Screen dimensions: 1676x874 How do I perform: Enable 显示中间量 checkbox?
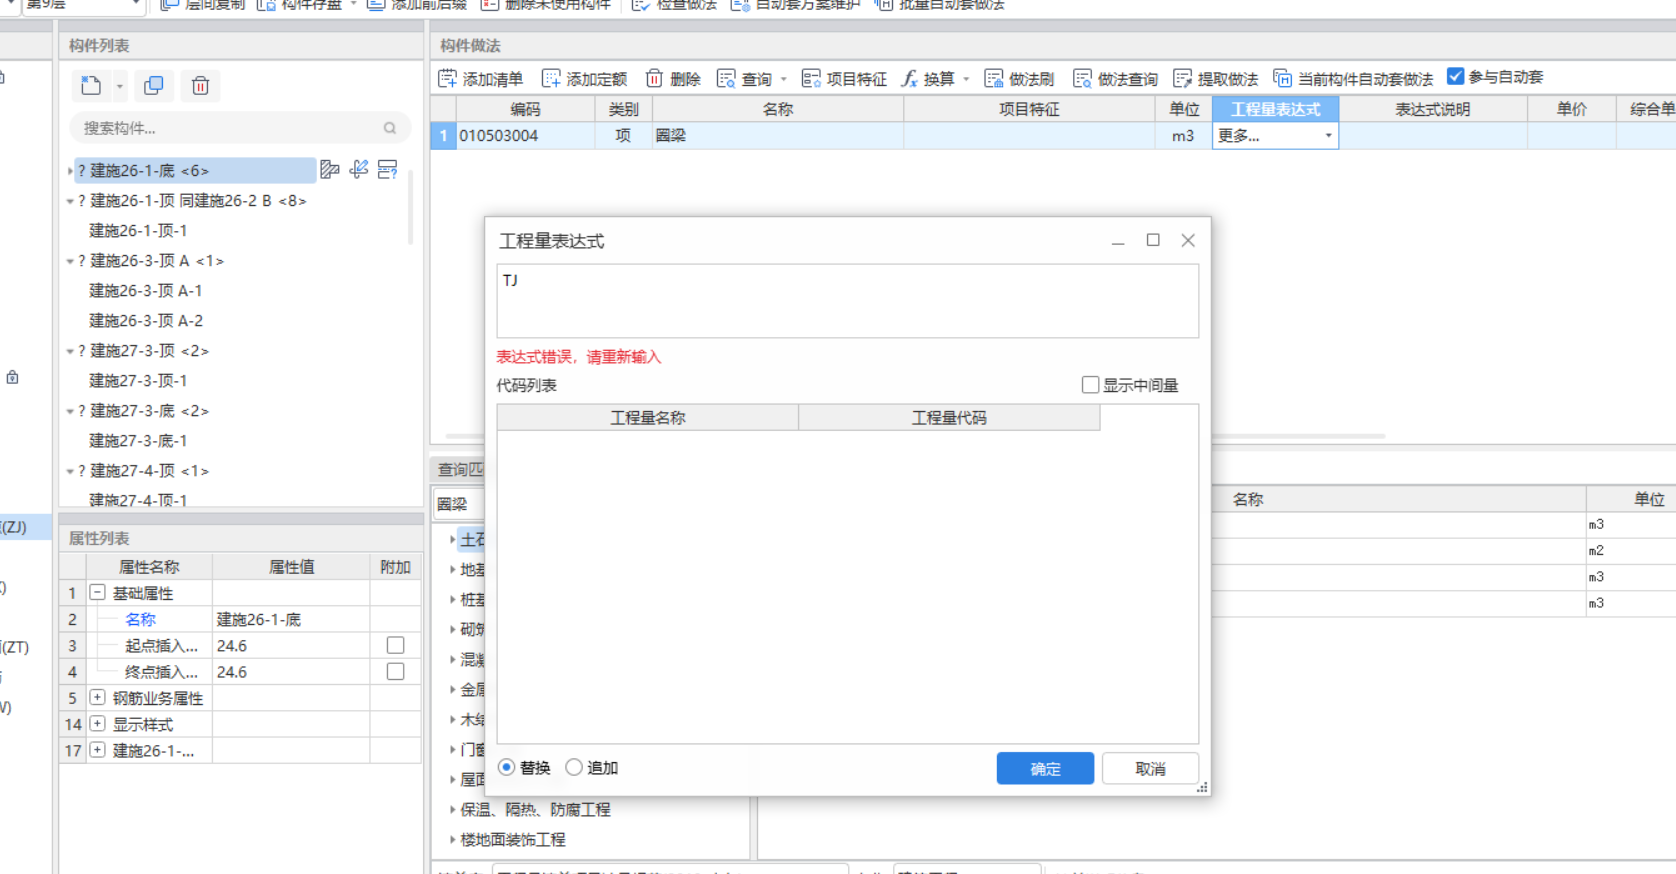pos(1090,385)
